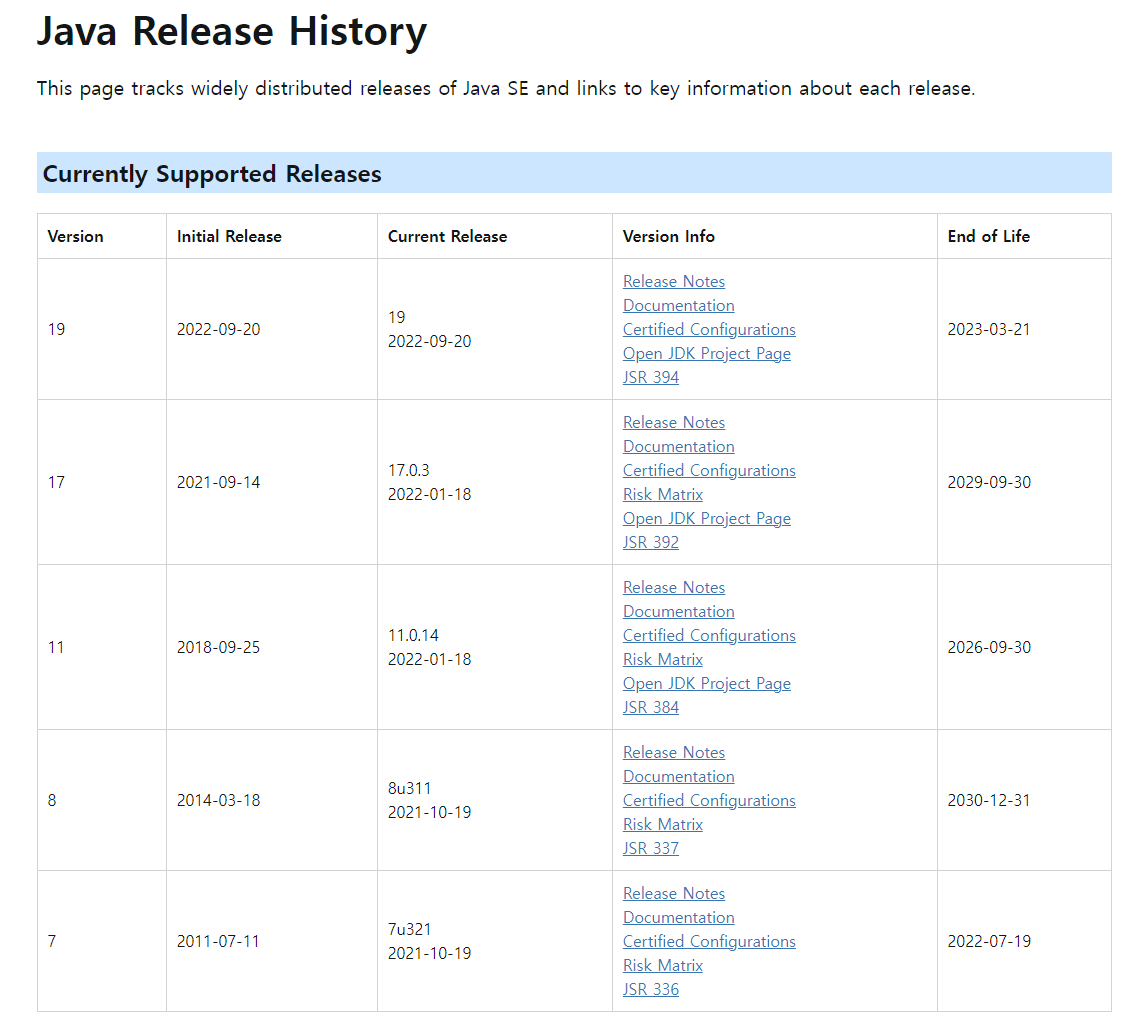Open Release Notes link for Java 19
Screen dimensions: 1141x1035
click(674, 282)
